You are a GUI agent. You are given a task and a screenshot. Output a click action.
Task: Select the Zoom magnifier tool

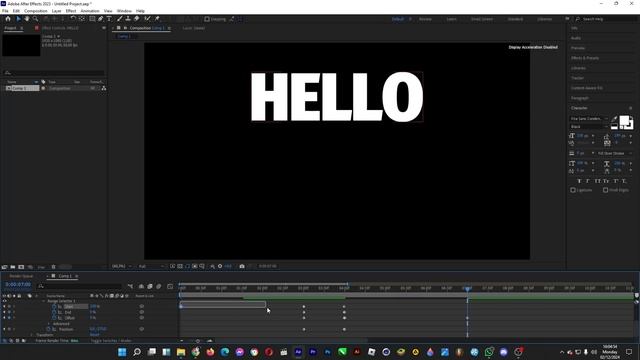click(36, 19)
